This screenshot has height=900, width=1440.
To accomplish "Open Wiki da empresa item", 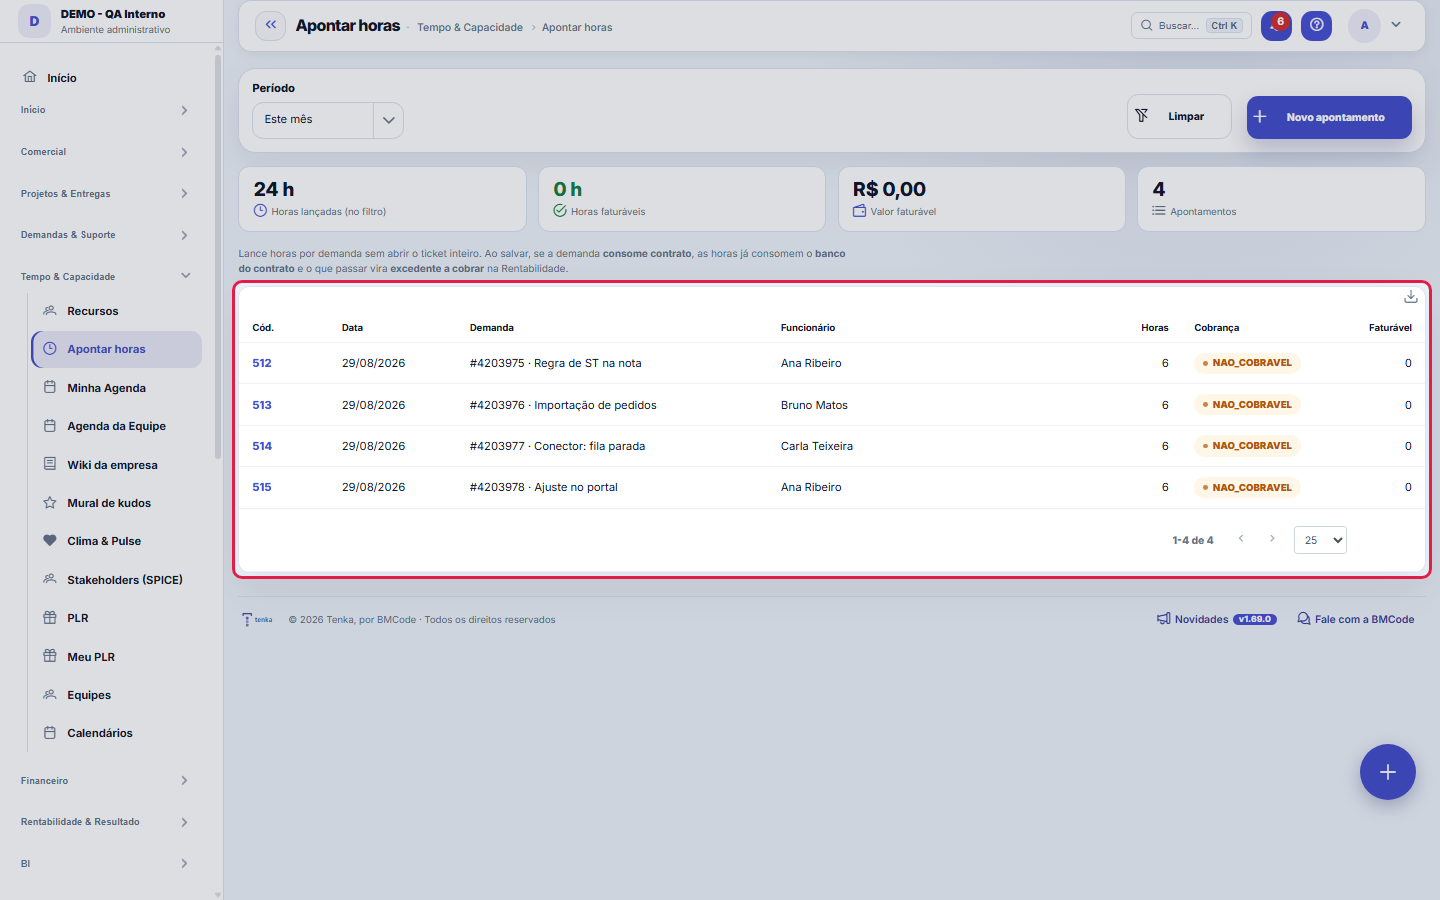I will click(117, 465).
